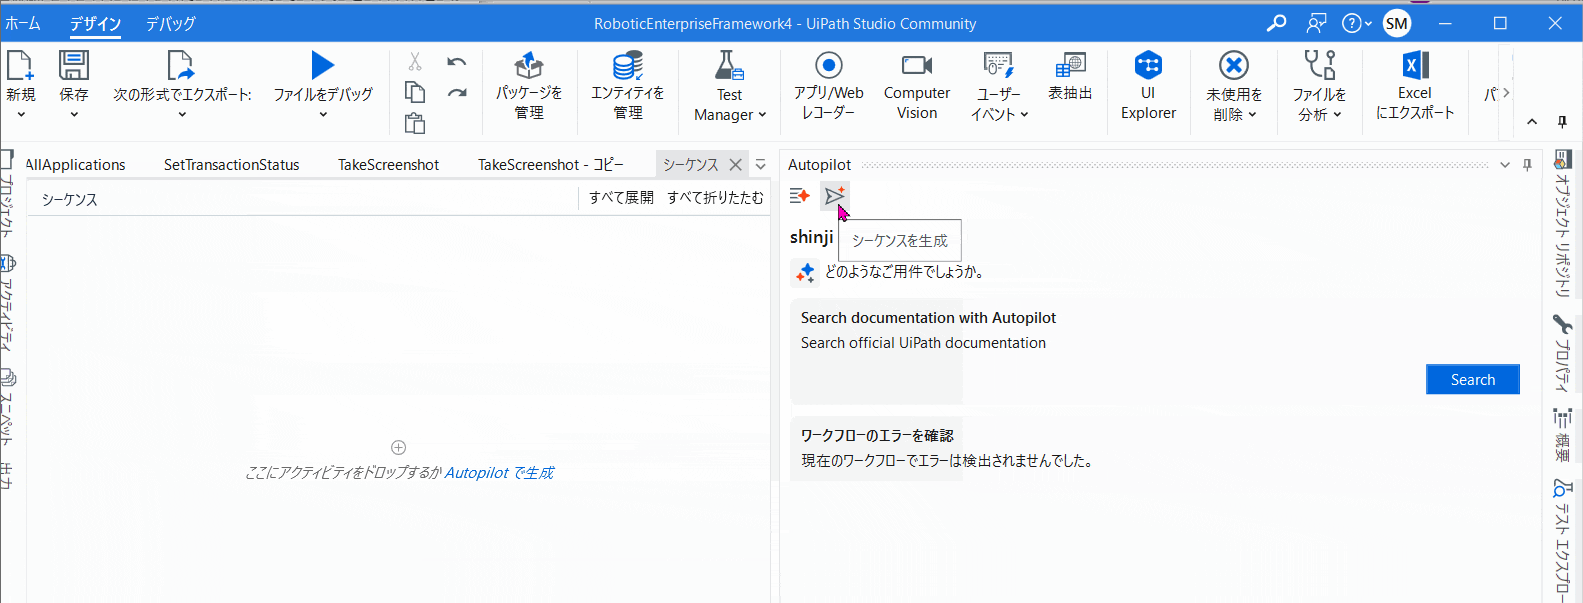Open the AllApplications document tab
The image size is (1583, 603).
coord(75,165)
